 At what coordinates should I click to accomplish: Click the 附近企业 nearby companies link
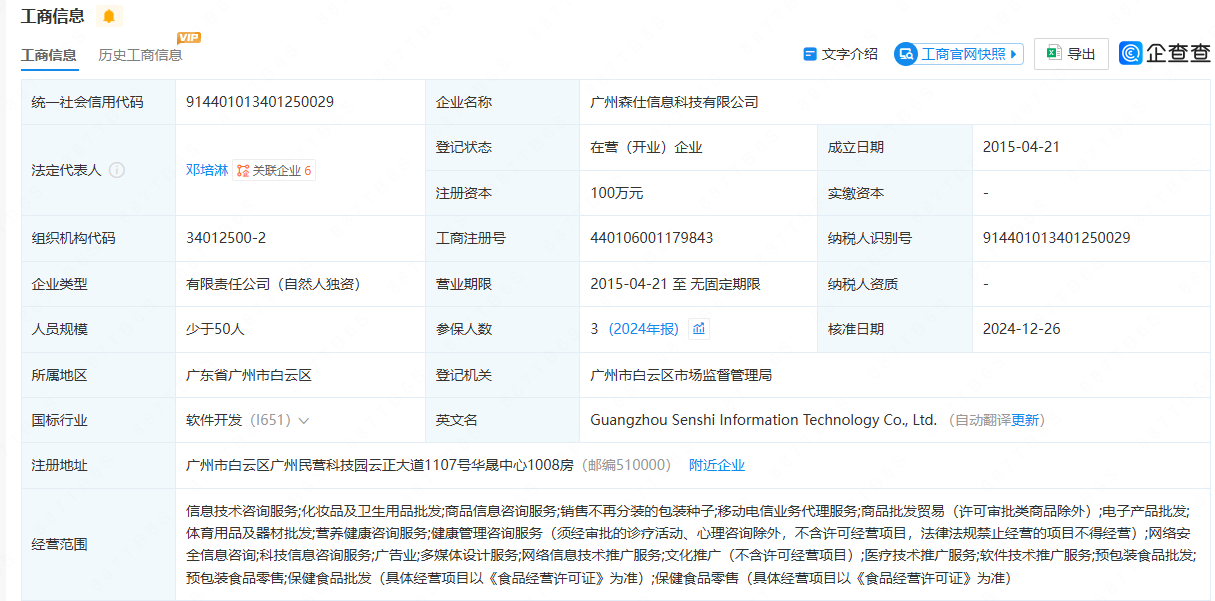point(717,465)
